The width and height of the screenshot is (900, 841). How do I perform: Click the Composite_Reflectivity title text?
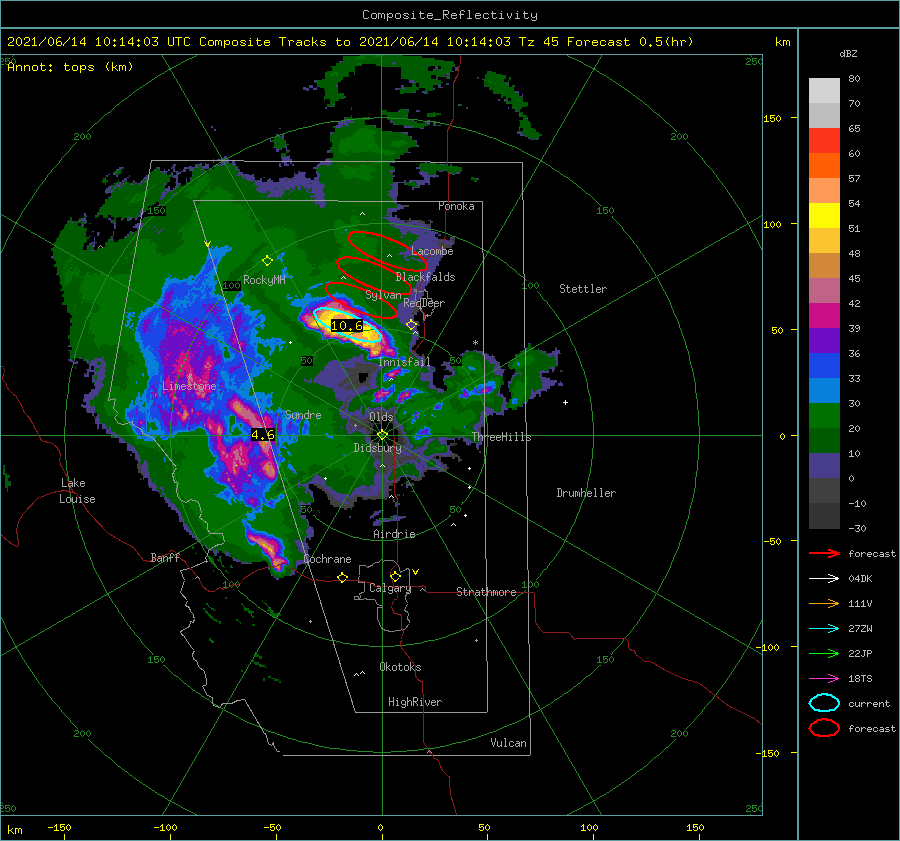pyautogui.click(x=449, y=15)
